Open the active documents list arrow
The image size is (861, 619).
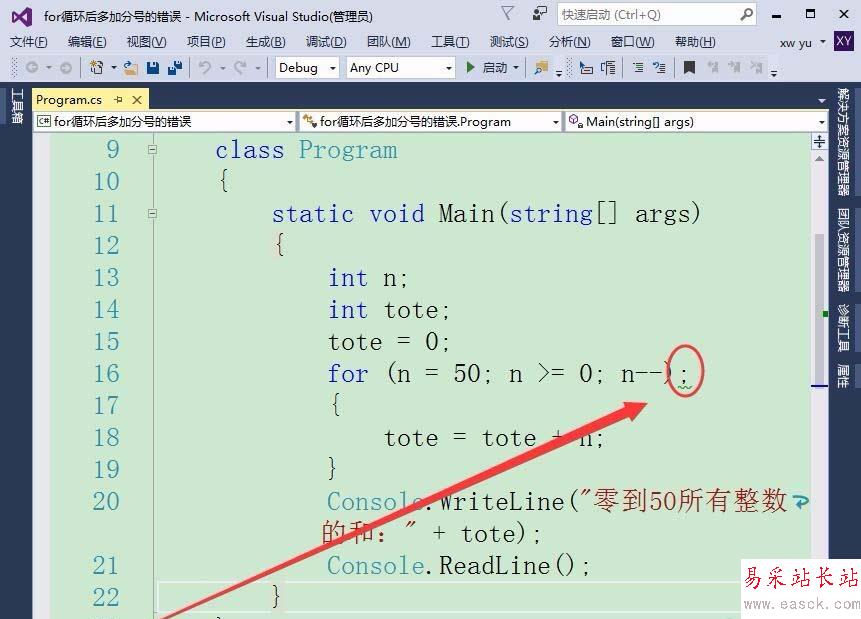[x=822, y=101]
